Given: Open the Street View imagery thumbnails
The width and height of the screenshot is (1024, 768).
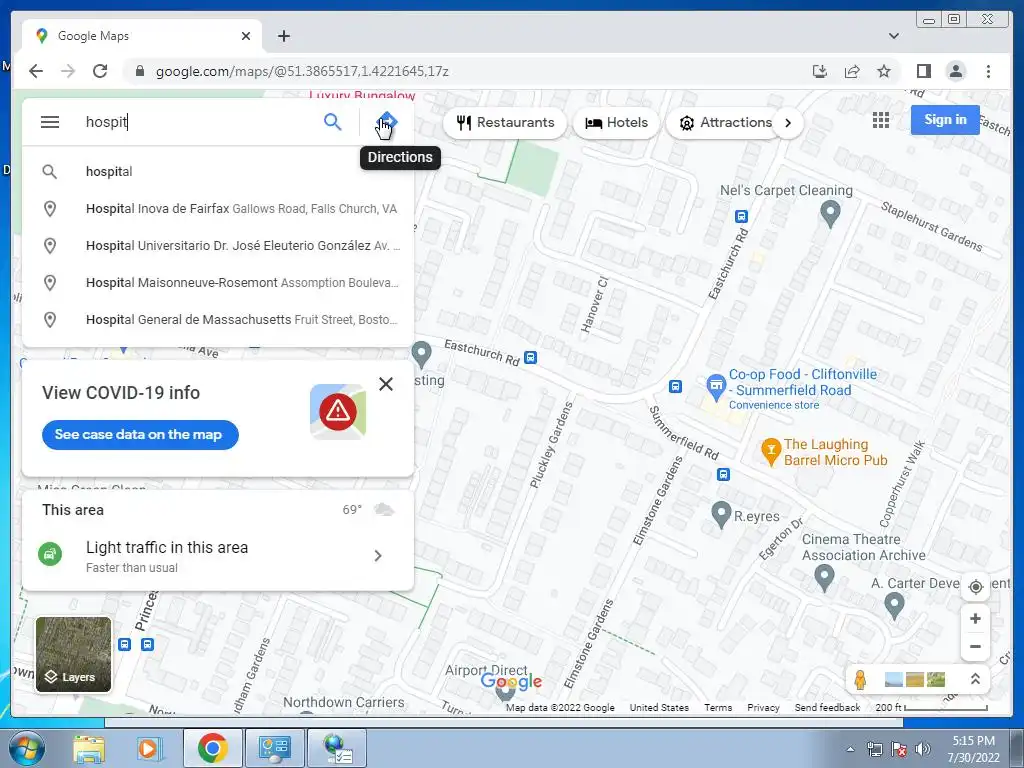Looking at the screenshot, I should (915, 680).
